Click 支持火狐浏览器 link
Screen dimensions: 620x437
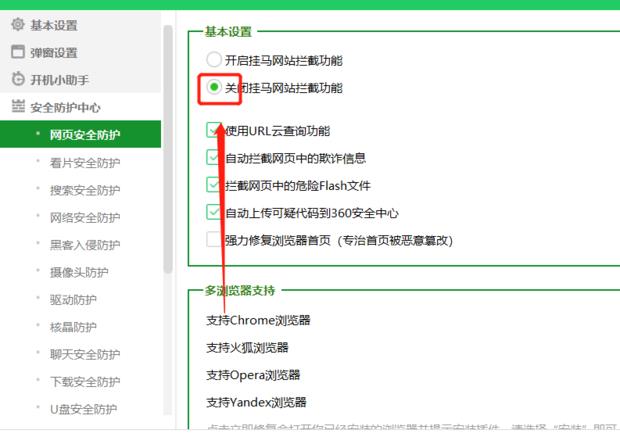[x=247, y=347]
